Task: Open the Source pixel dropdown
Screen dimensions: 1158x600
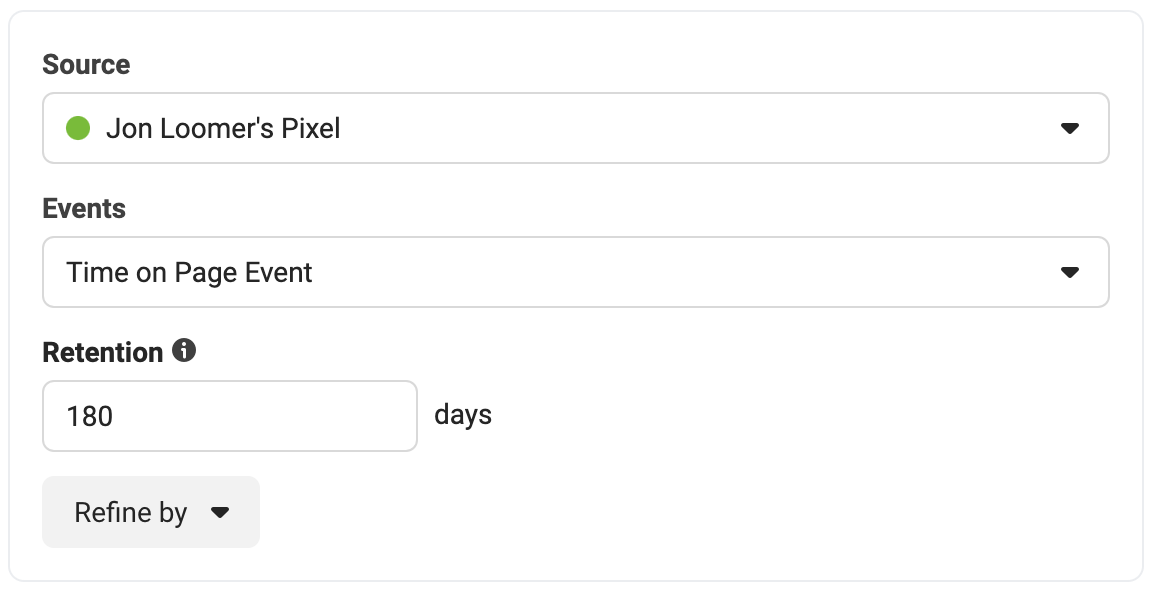Action: (575, 128)
